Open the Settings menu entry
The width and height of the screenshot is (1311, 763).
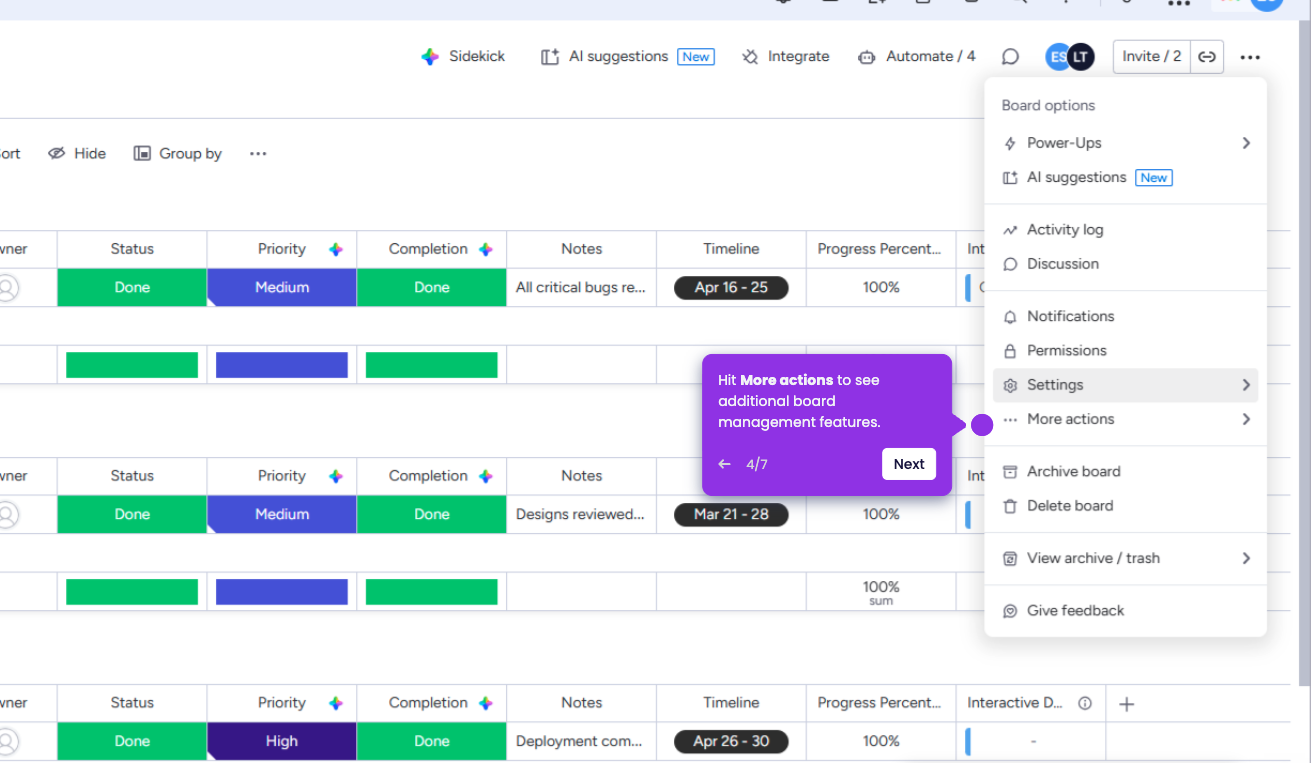(x=1126, y=385)
